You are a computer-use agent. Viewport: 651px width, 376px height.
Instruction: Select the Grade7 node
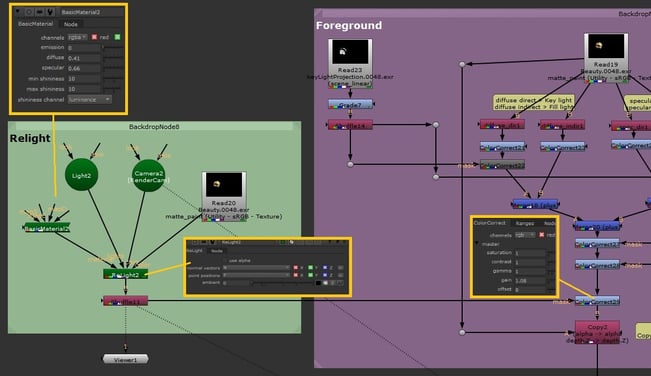pos(350,105)
